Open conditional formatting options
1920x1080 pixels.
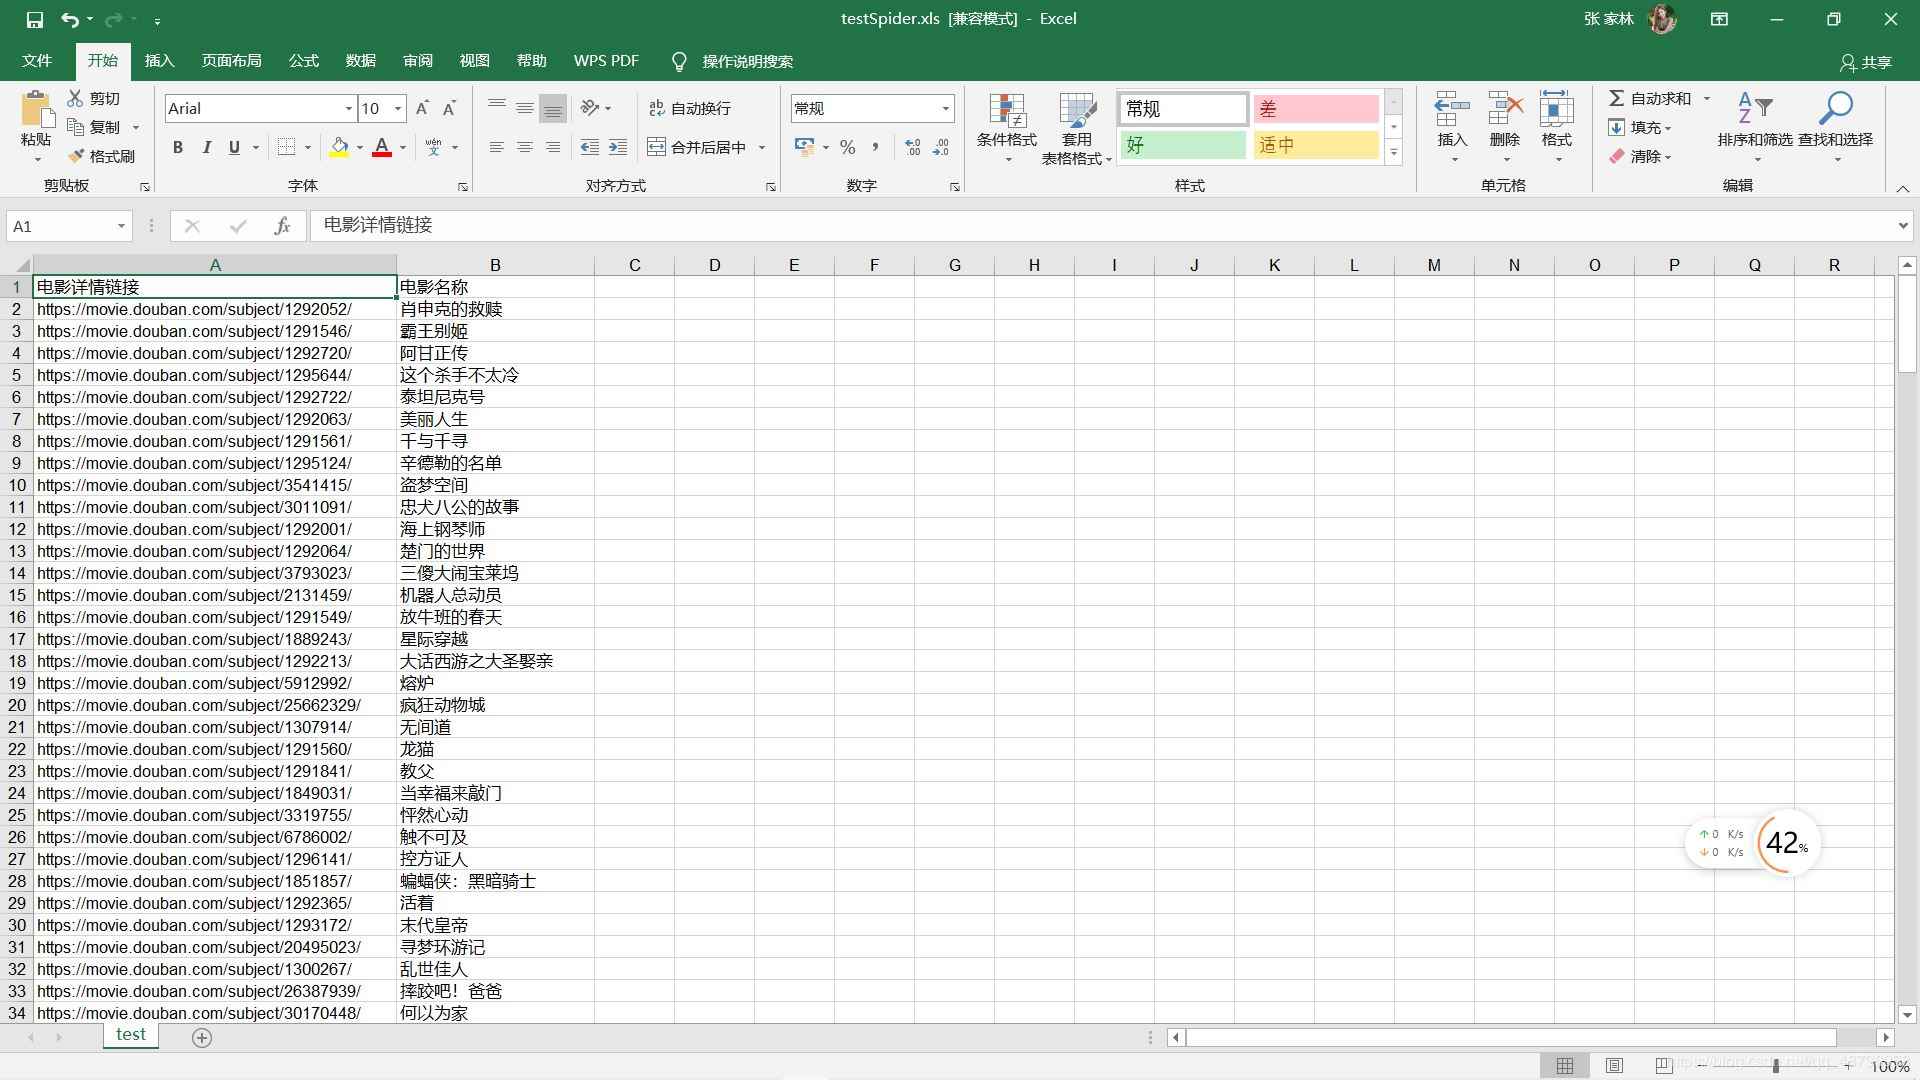(1007, 127)
